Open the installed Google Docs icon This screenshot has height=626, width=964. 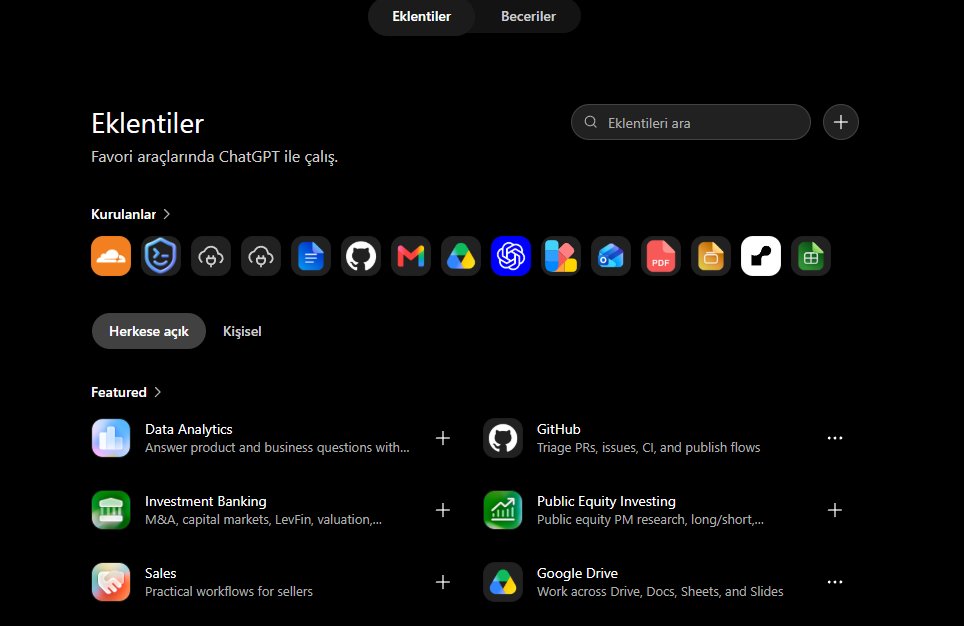[311, 256]
